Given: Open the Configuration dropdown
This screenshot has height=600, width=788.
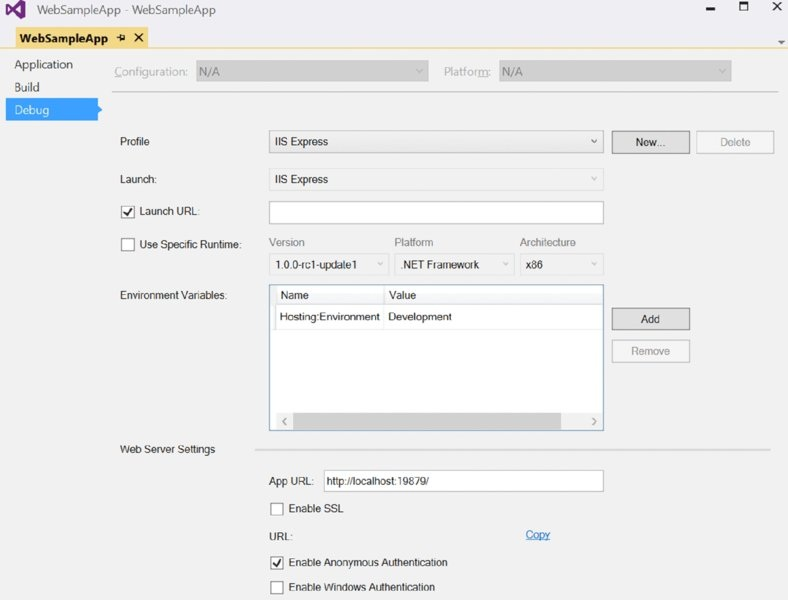Looking at the screenshot, I should (x=312, y=71).
